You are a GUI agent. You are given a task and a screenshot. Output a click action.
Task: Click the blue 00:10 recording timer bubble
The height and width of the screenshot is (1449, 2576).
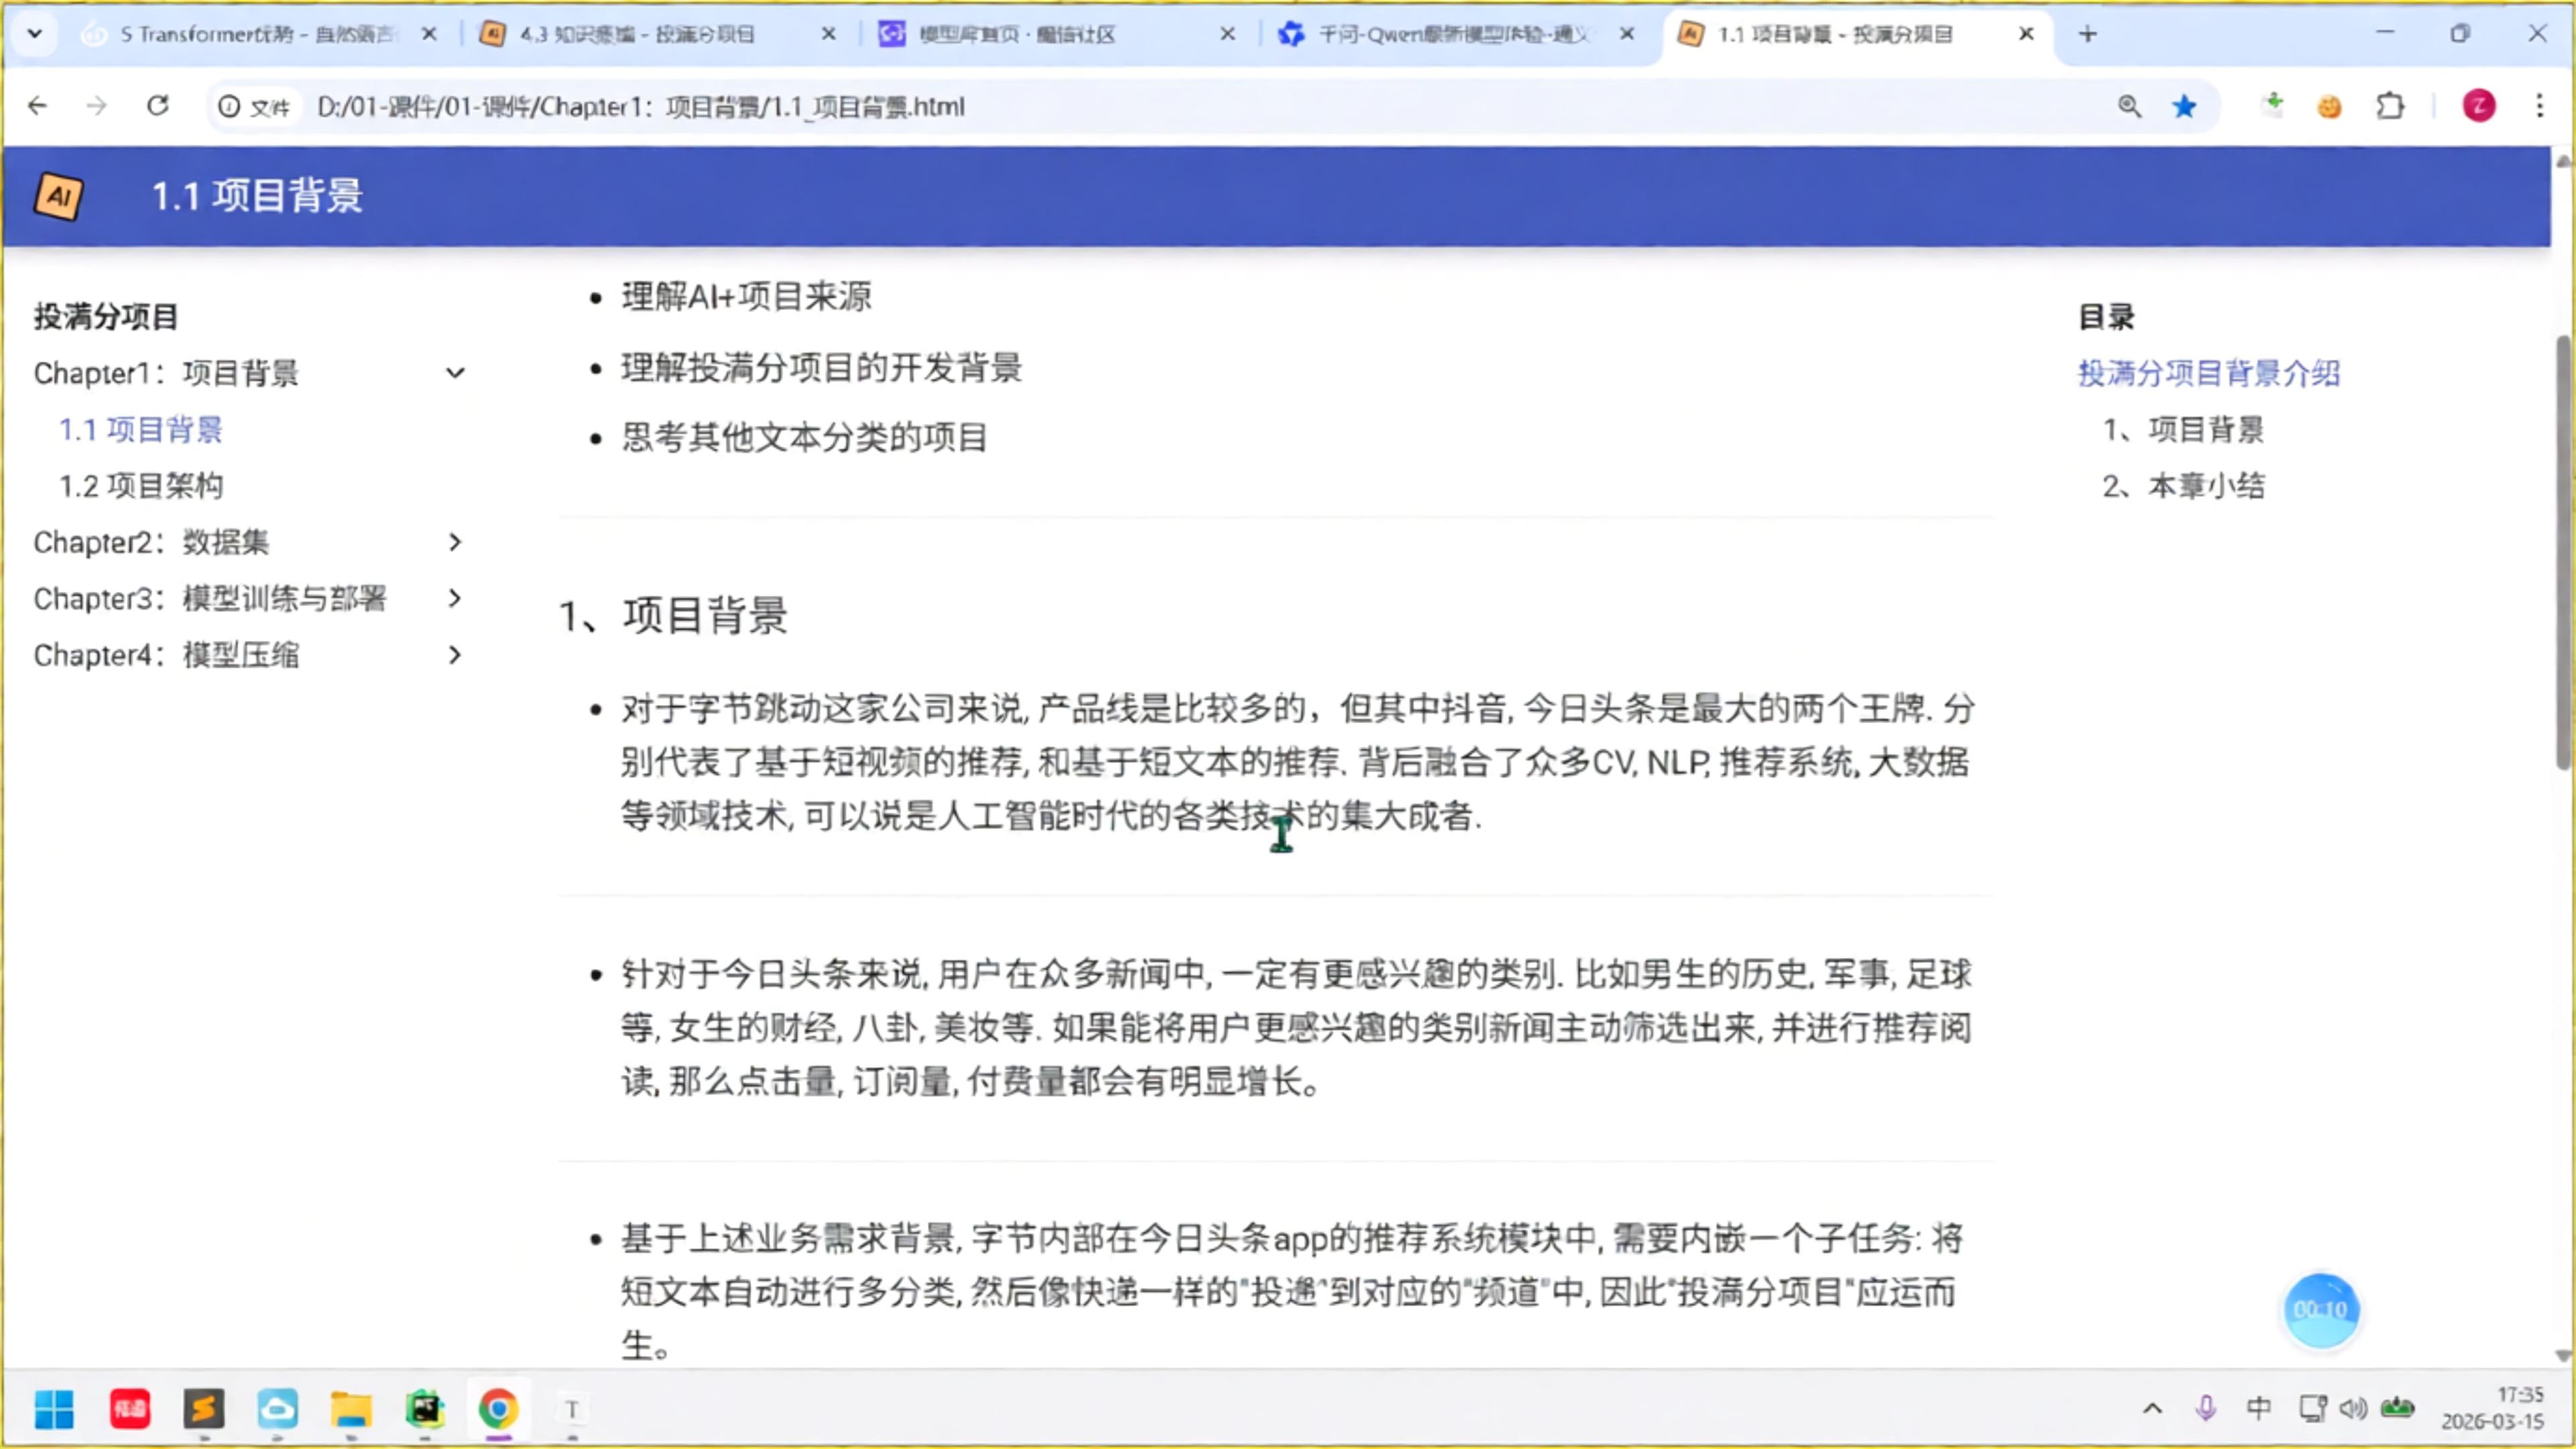tap(2321, 1310)
